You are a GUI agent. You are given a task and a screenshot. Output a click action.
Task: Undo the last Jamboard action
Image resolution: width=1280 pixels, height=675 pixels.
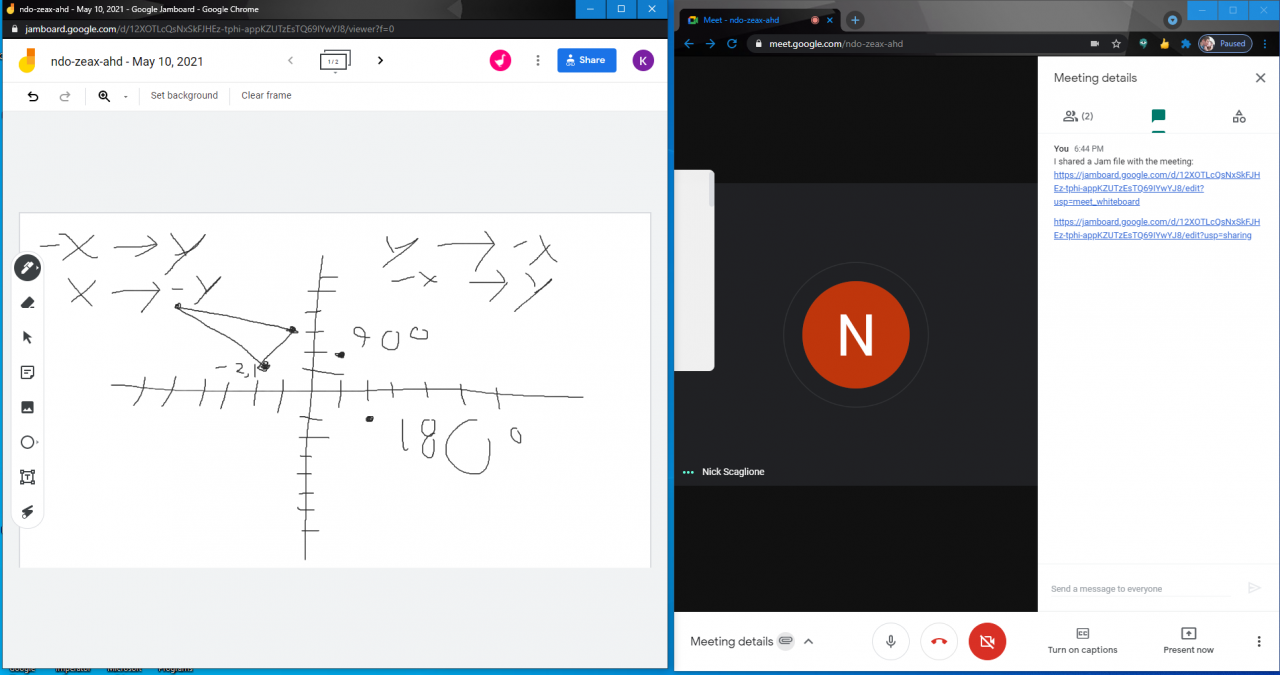[x=33, y=96]
